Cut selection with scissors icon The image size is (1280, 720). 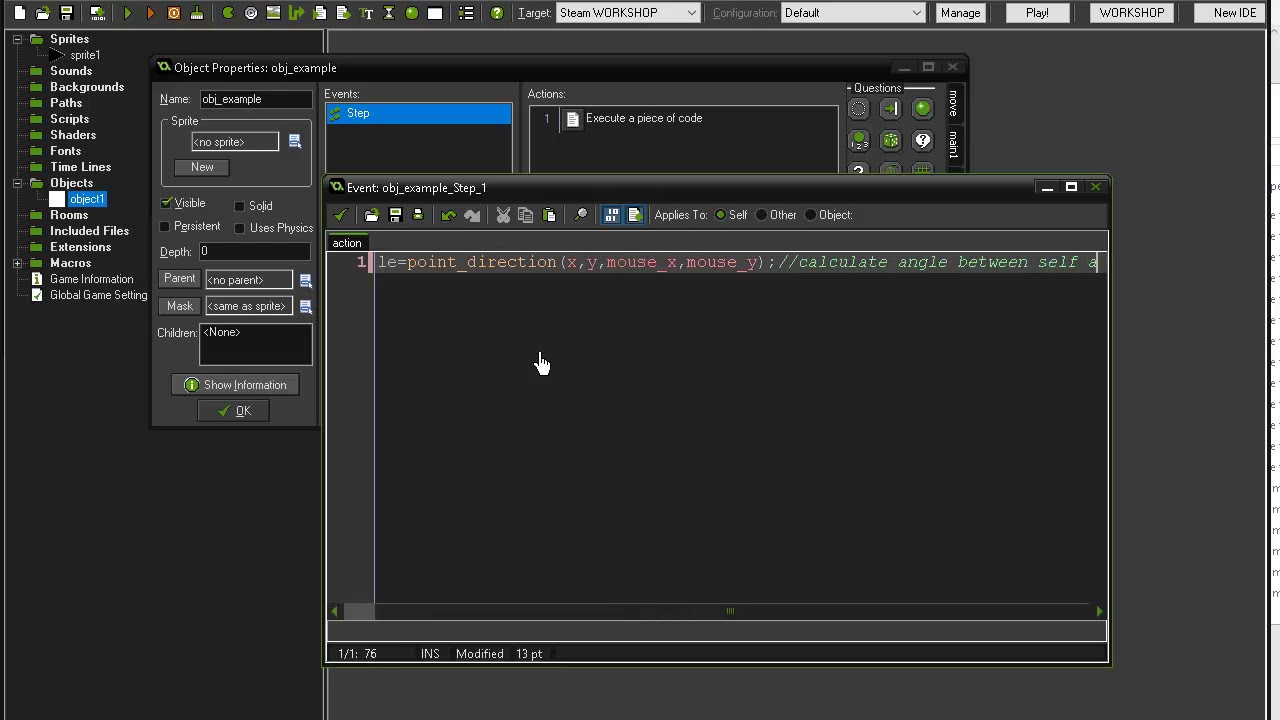coord(503,215)
